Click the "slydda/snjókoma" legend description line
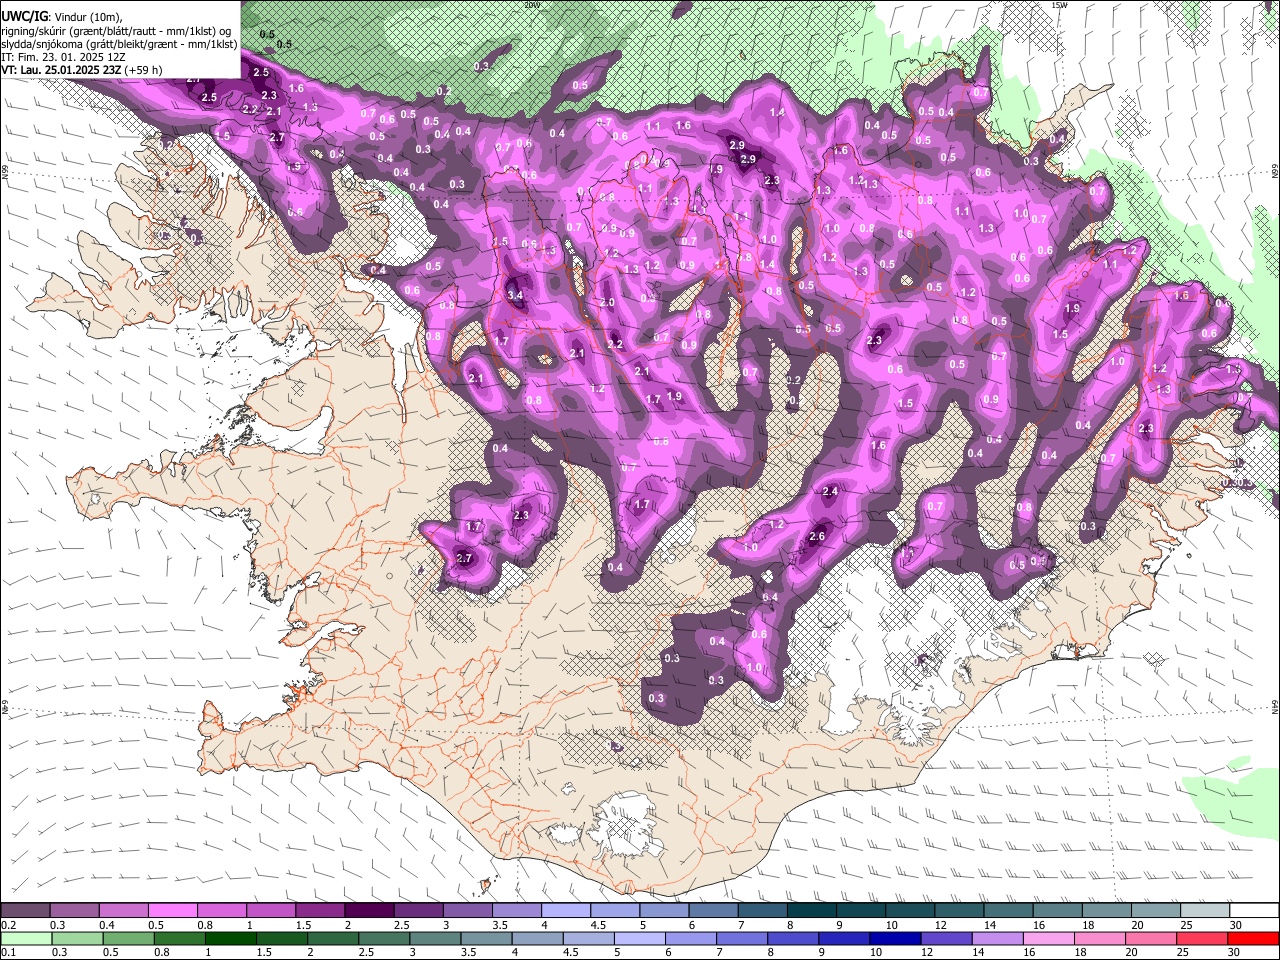 119,44
